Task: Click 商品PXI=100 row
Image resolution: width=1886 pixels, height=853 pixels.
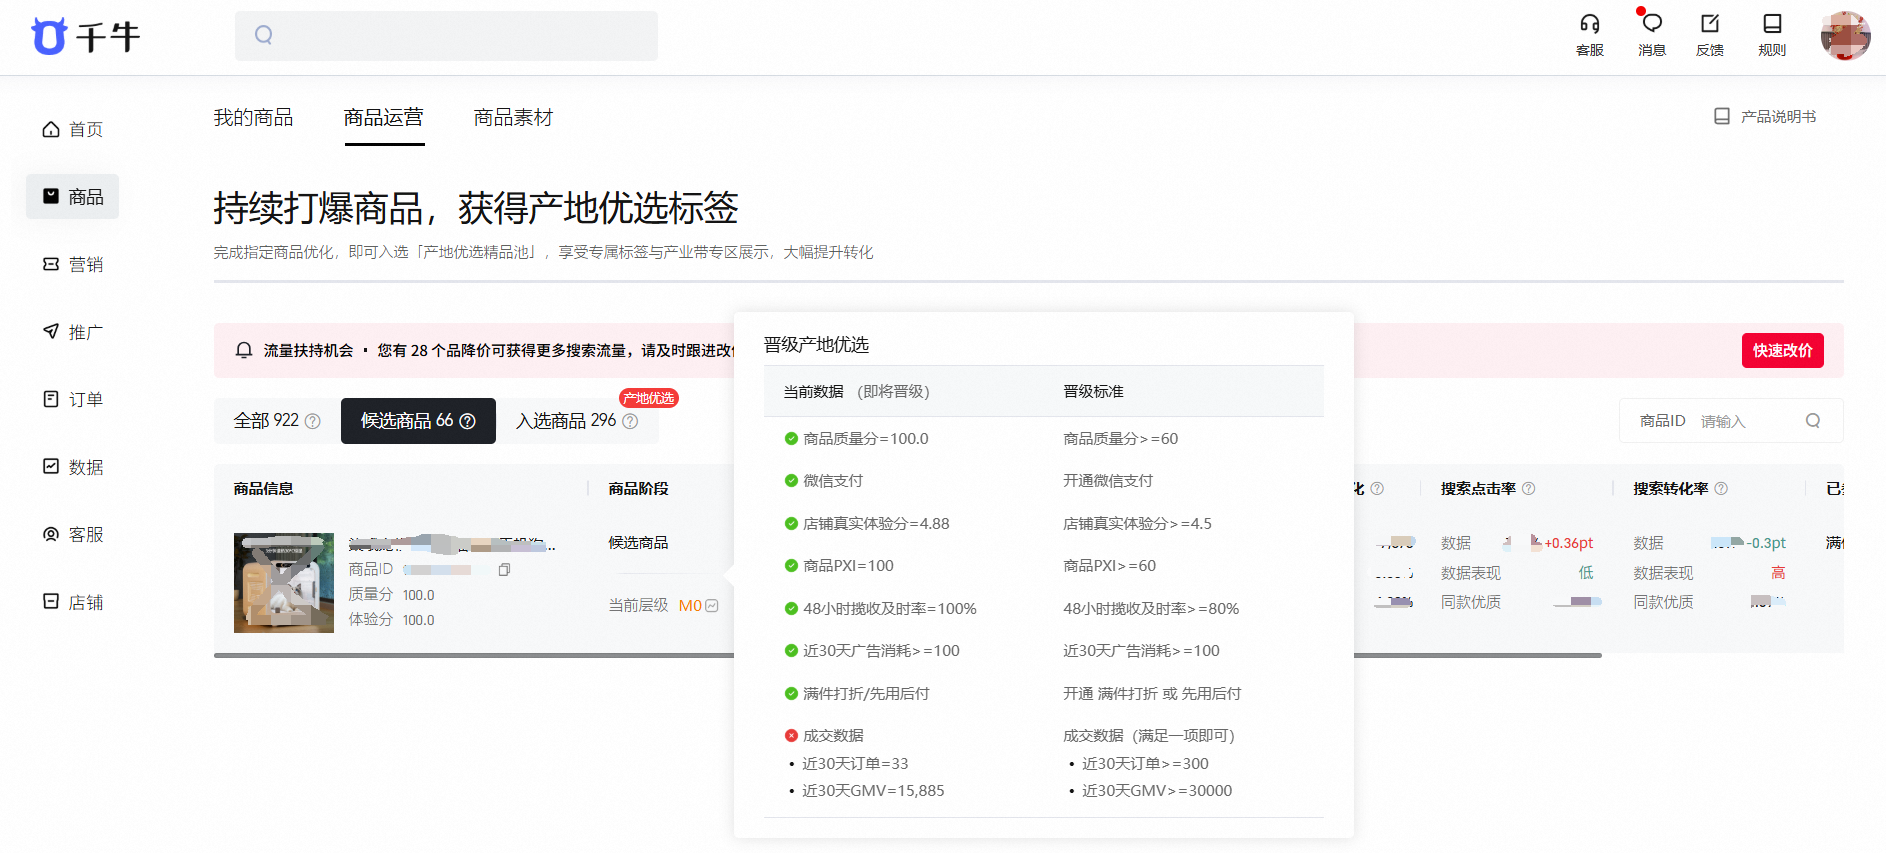Action: click(839, 566)
